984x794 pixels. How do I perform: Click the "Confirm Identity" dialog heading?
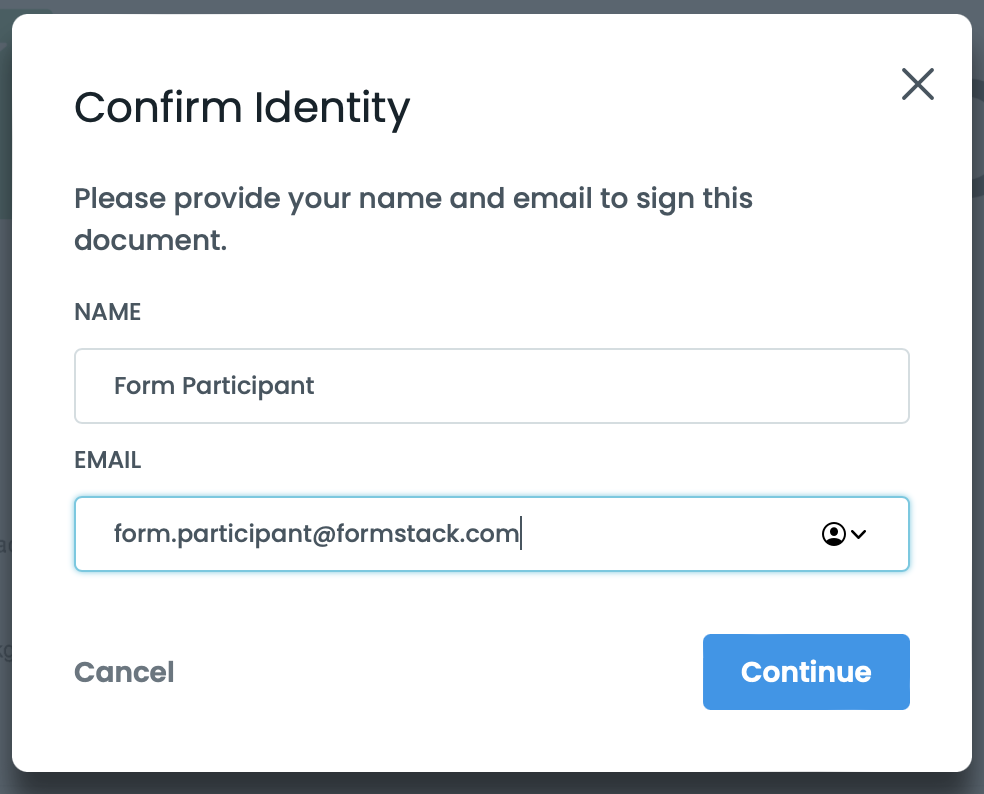[x=242, y=107]
